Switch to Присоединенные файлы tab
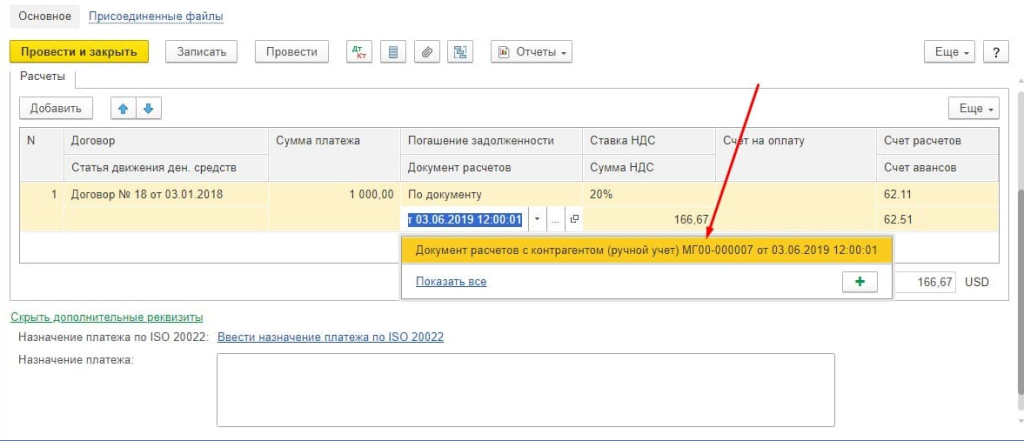 (x=156, y=17)
